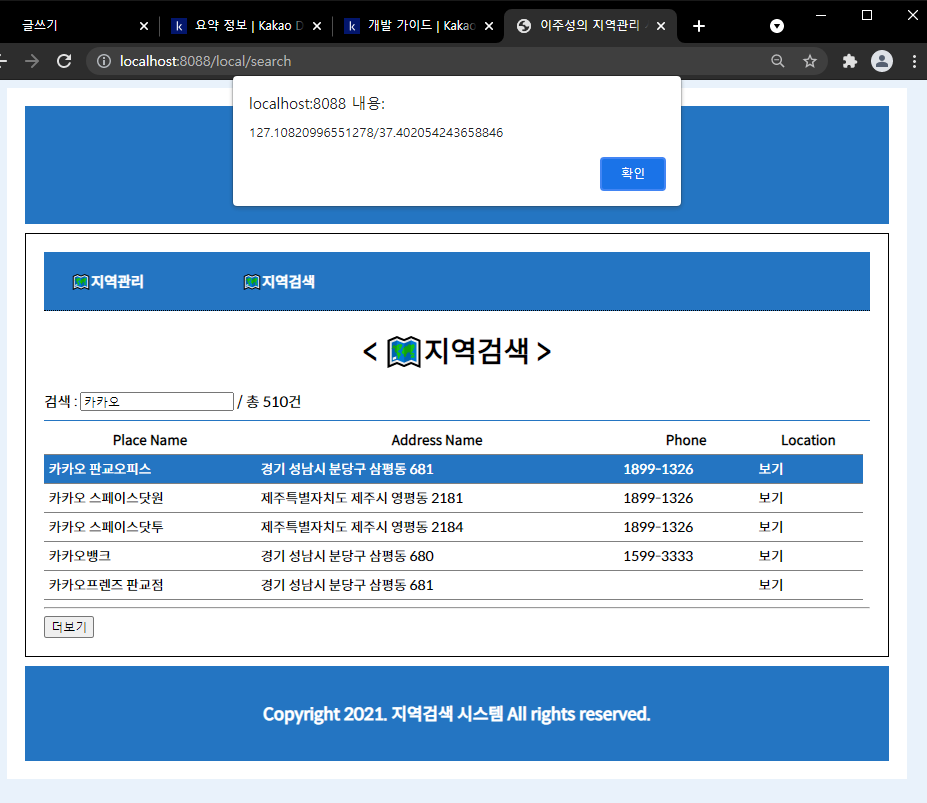The width and height of the screenshot is (927, 803).
Task: Click the map icon next to 지역관리
Action: pos(80,282)
